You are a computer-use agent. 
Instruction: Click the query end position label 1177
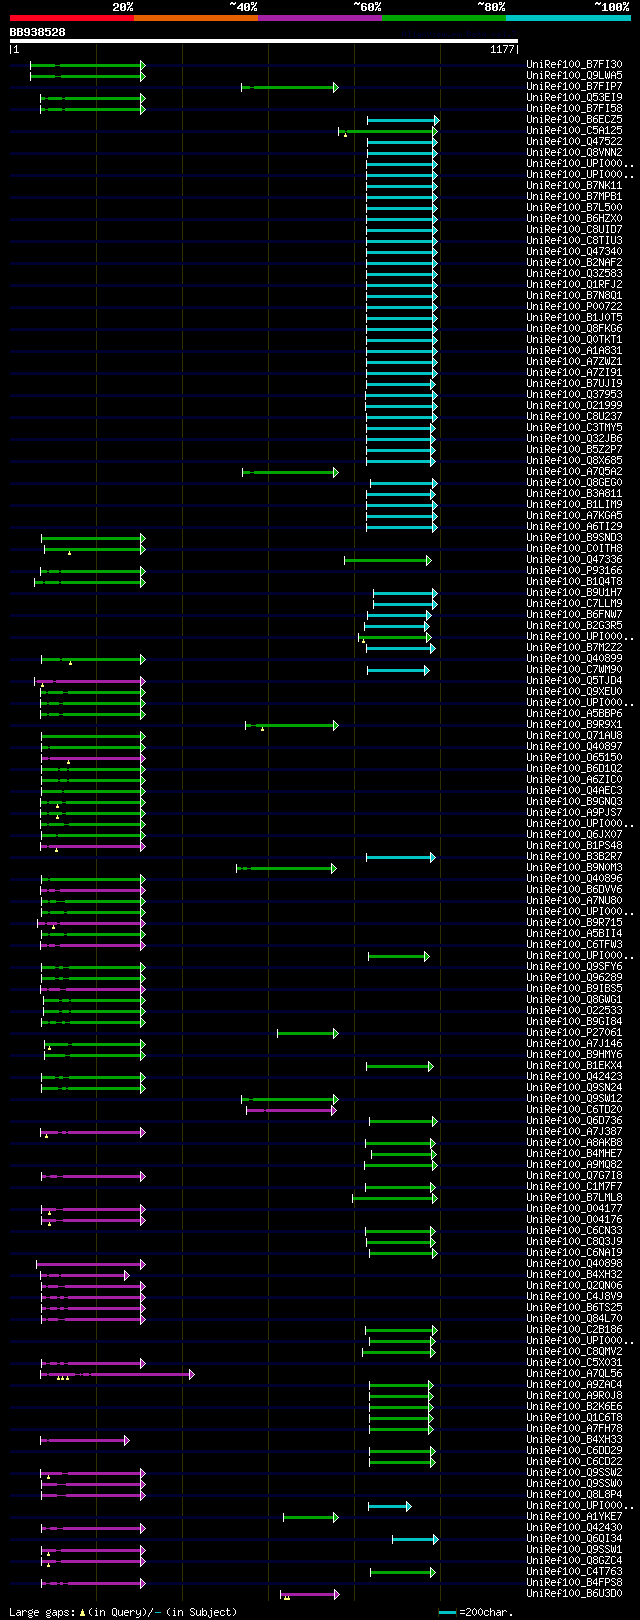coord(502,49)
